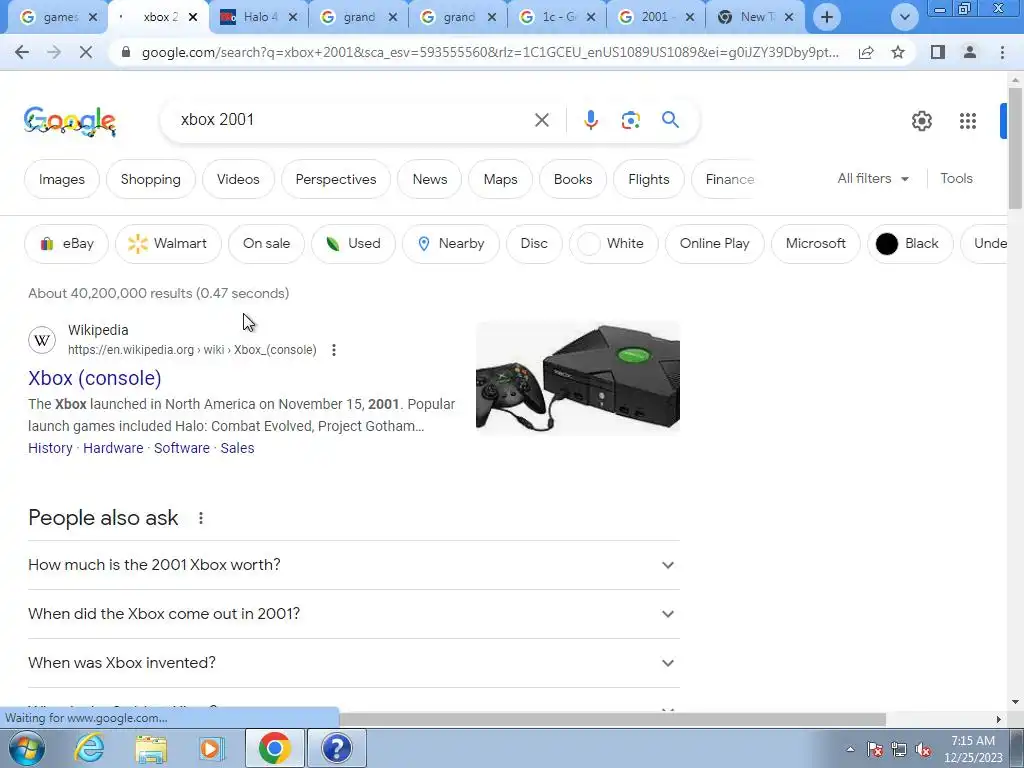Click the browser back arrow

tap(22, 52)
